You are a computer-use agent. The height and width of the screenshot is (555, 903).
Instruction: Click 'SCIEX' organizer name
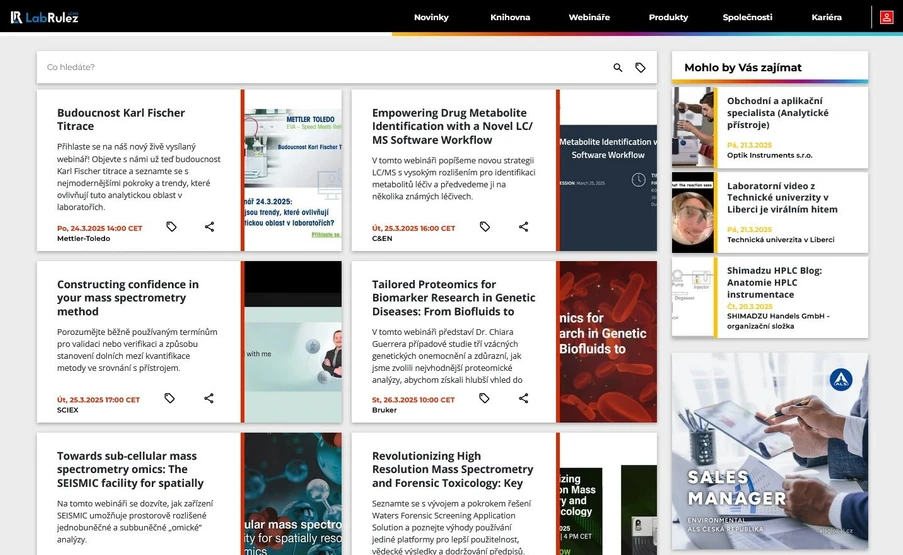[67, 410]
